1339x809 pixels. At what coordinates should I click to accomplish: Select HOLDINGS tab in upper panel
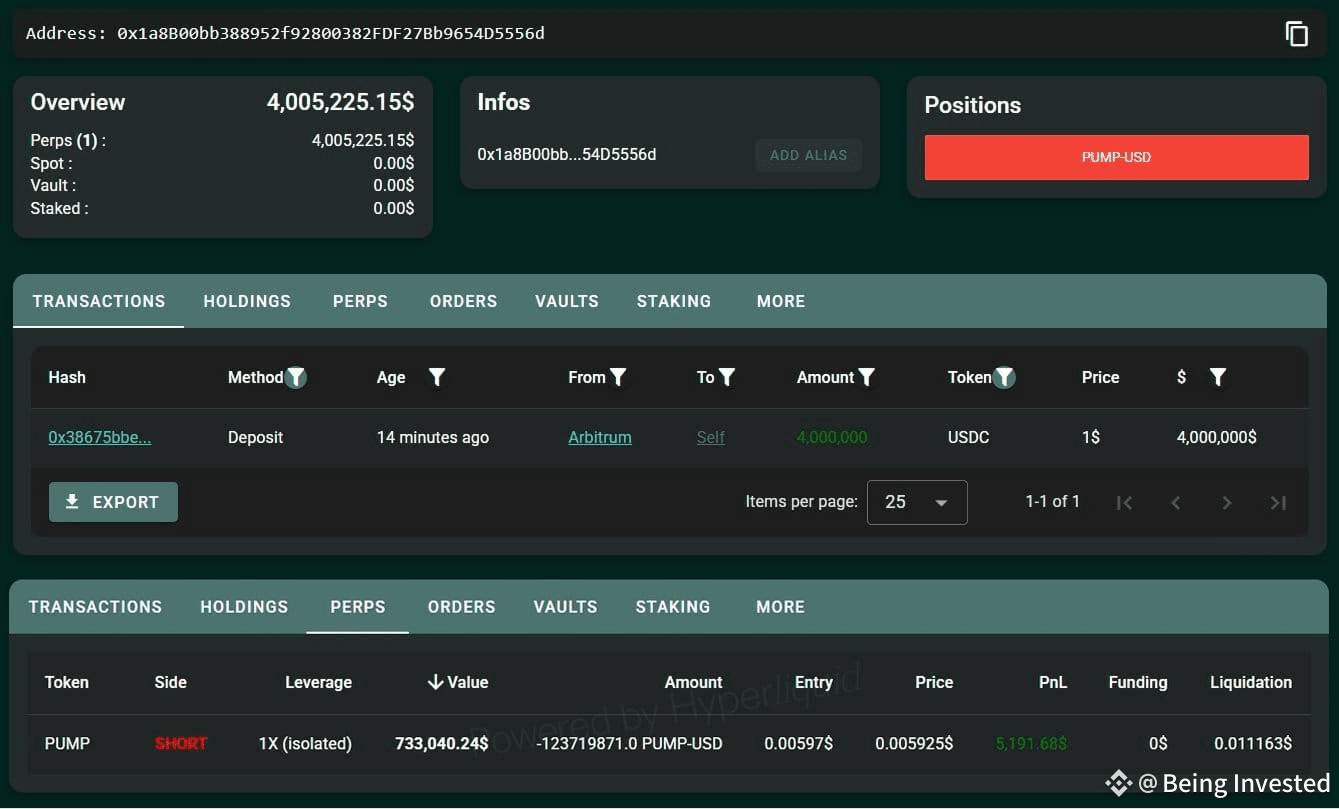point(247,301)
